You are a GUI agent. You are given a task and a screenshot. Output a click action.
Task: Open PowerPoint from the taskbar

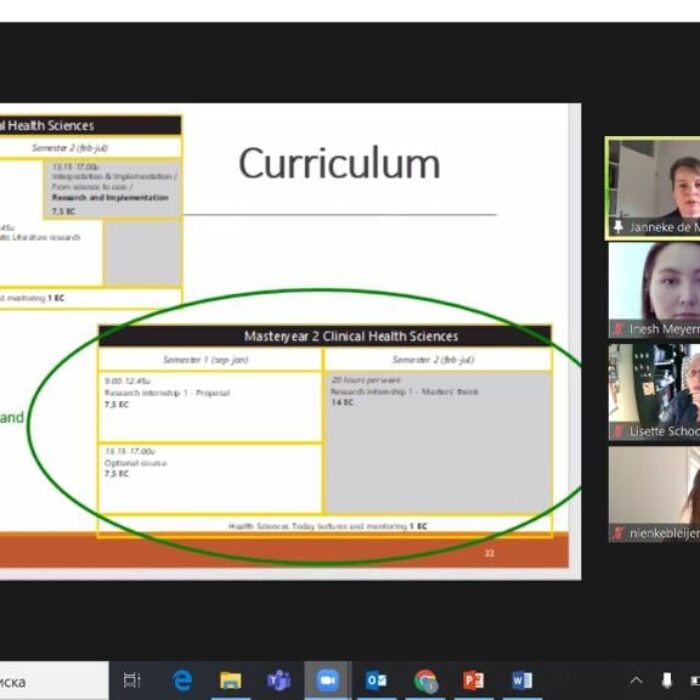pos(474,681)
